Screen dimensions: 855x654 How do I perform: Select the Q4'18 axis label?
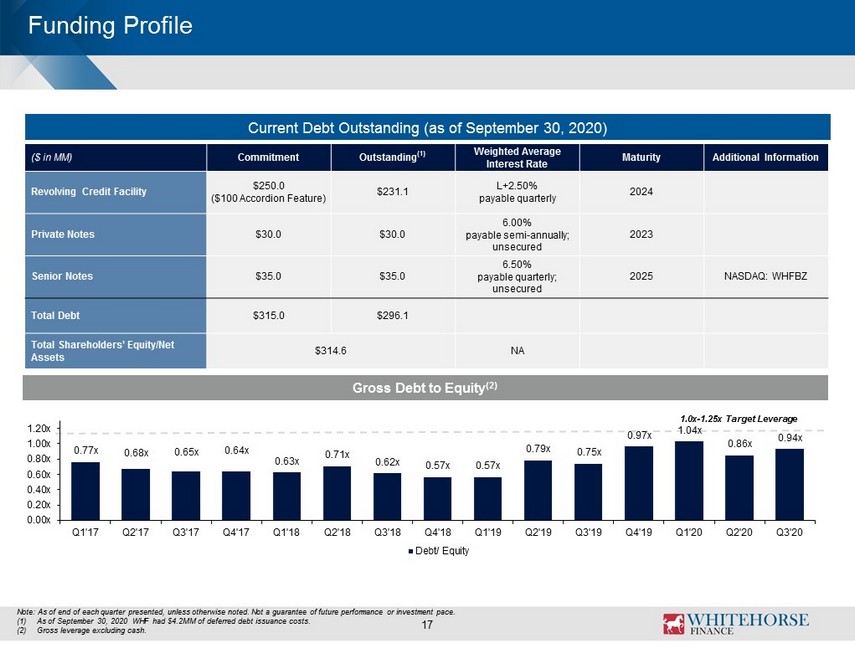pyautogui.click(x=437, y=532)
